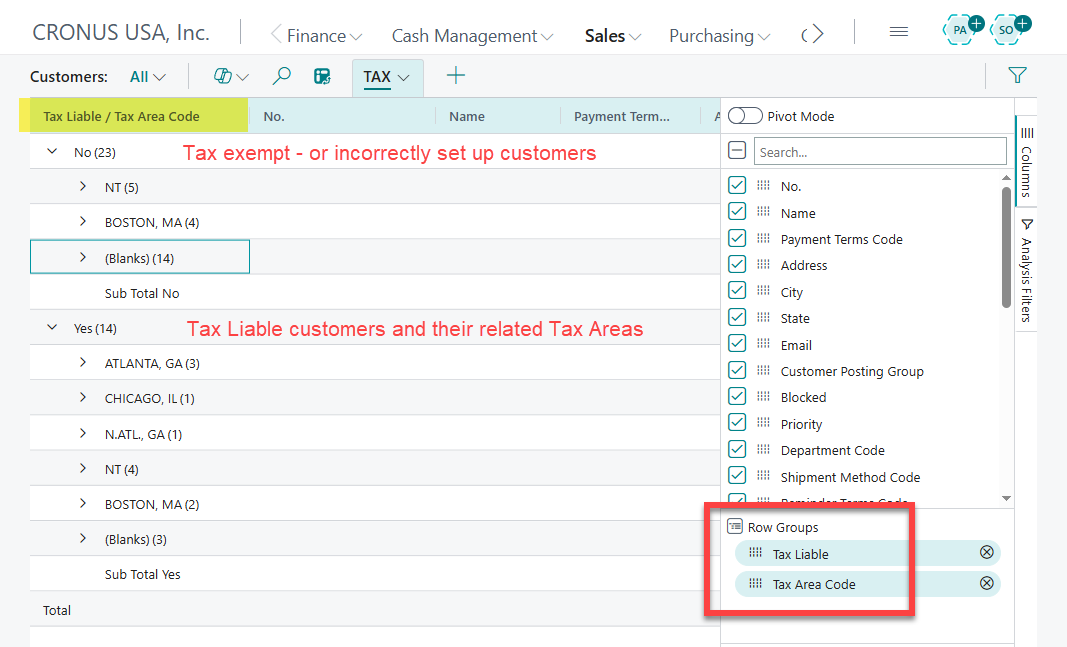Screen dimensions: 1067x647
Task: Uncheck the Customer Posting Group column
Action: click(x=737, y=370)
